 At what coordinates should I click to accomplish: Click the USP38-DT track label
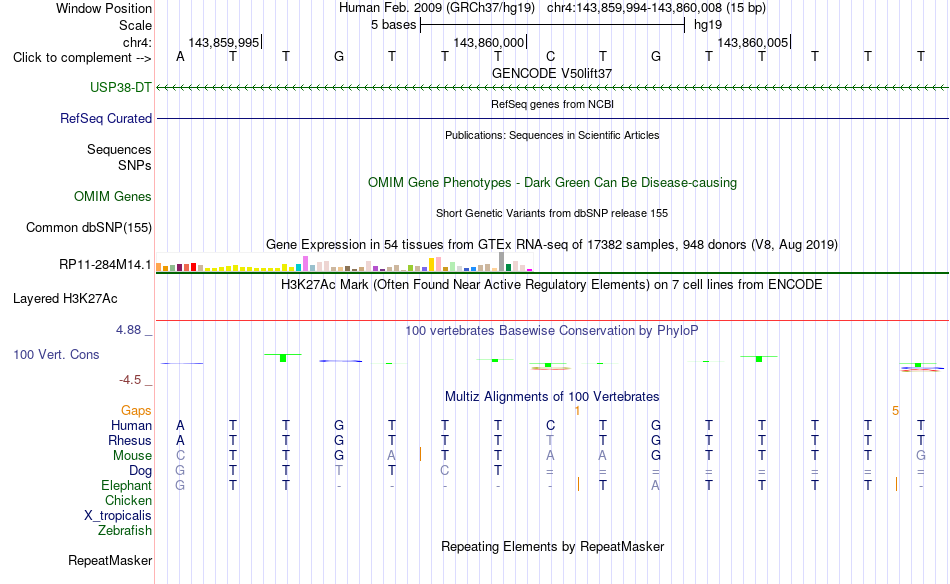[x=121, y=87]
